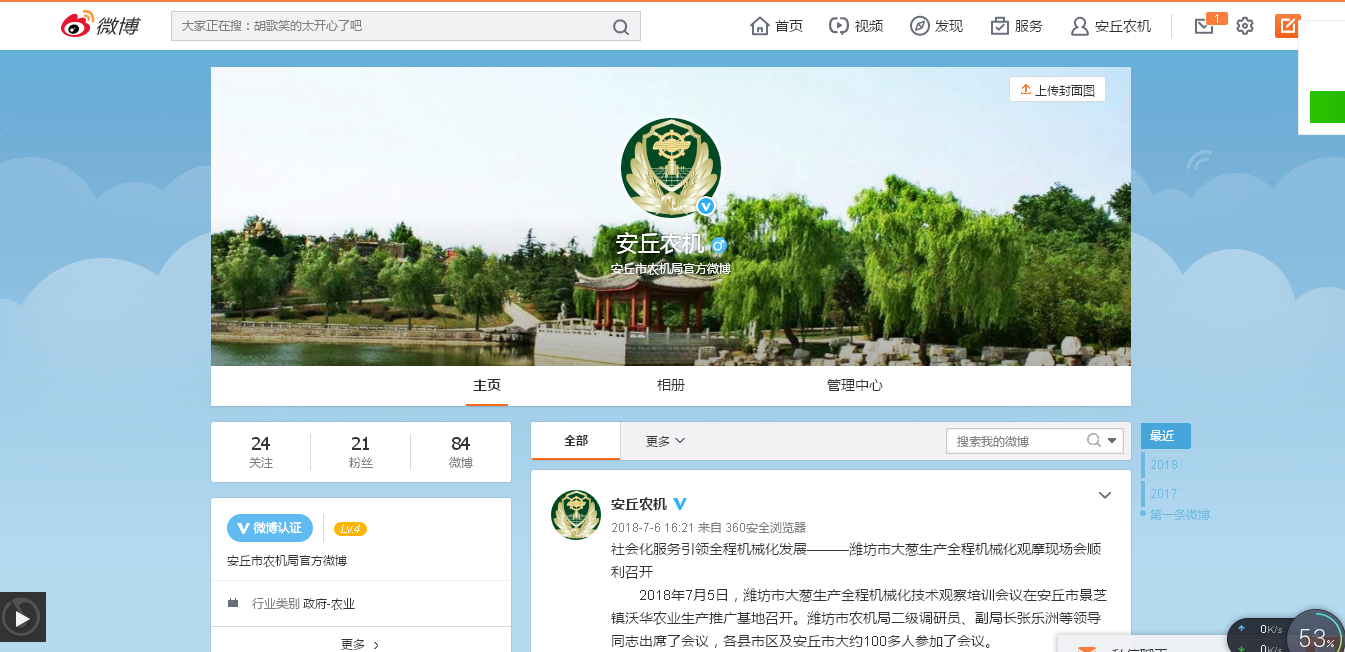Click the large profile avatar on cover

tap(670, 168)
